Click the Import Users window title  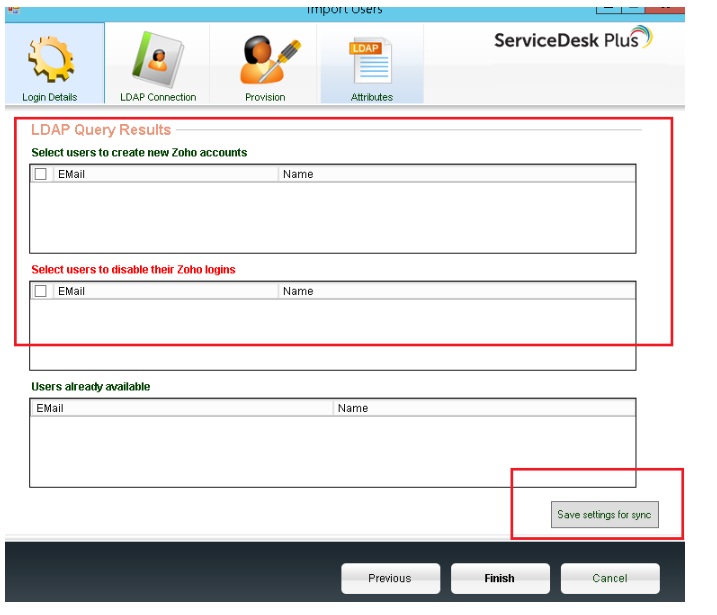coord(345,9)
